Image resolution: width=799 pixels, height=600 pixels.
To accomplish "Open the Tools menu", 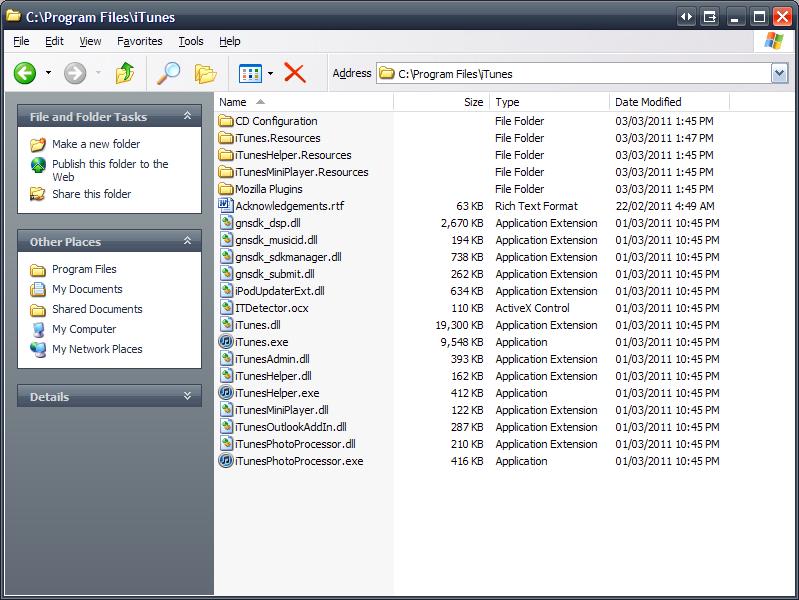I will (x=191, y=41).
